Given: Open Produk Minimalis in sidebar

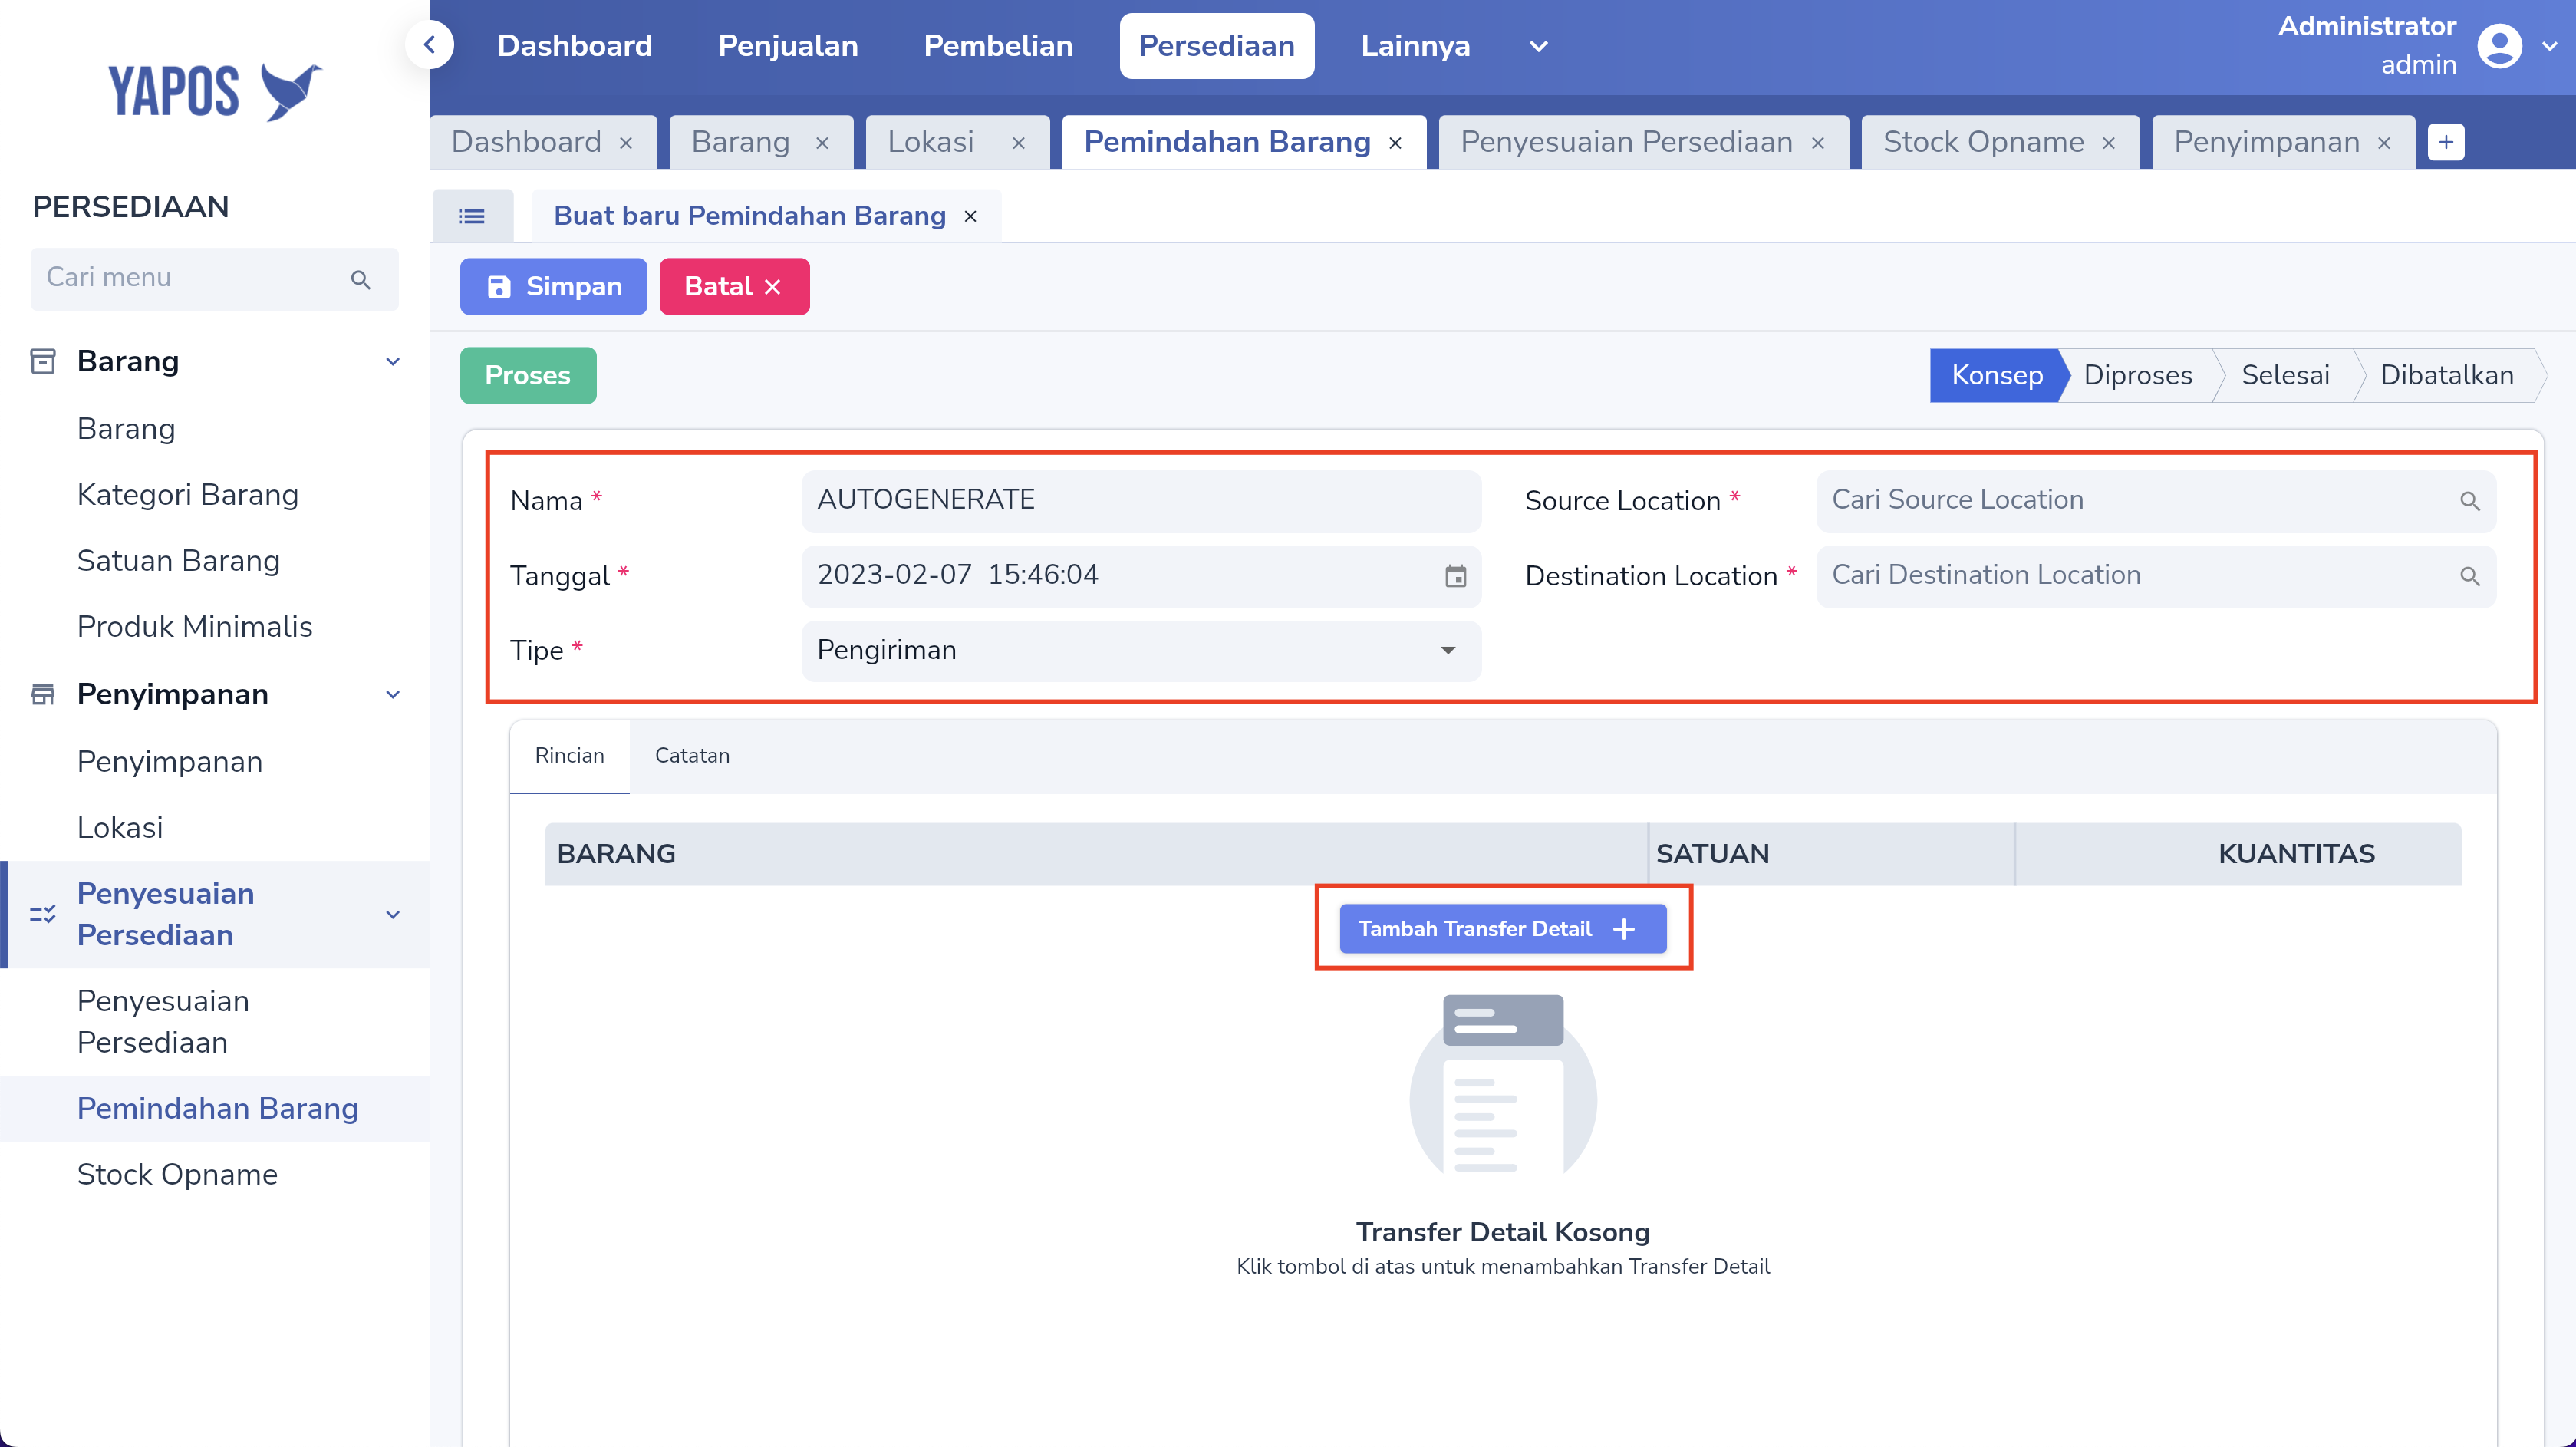Looking at the screenshot, I should 195,627.
